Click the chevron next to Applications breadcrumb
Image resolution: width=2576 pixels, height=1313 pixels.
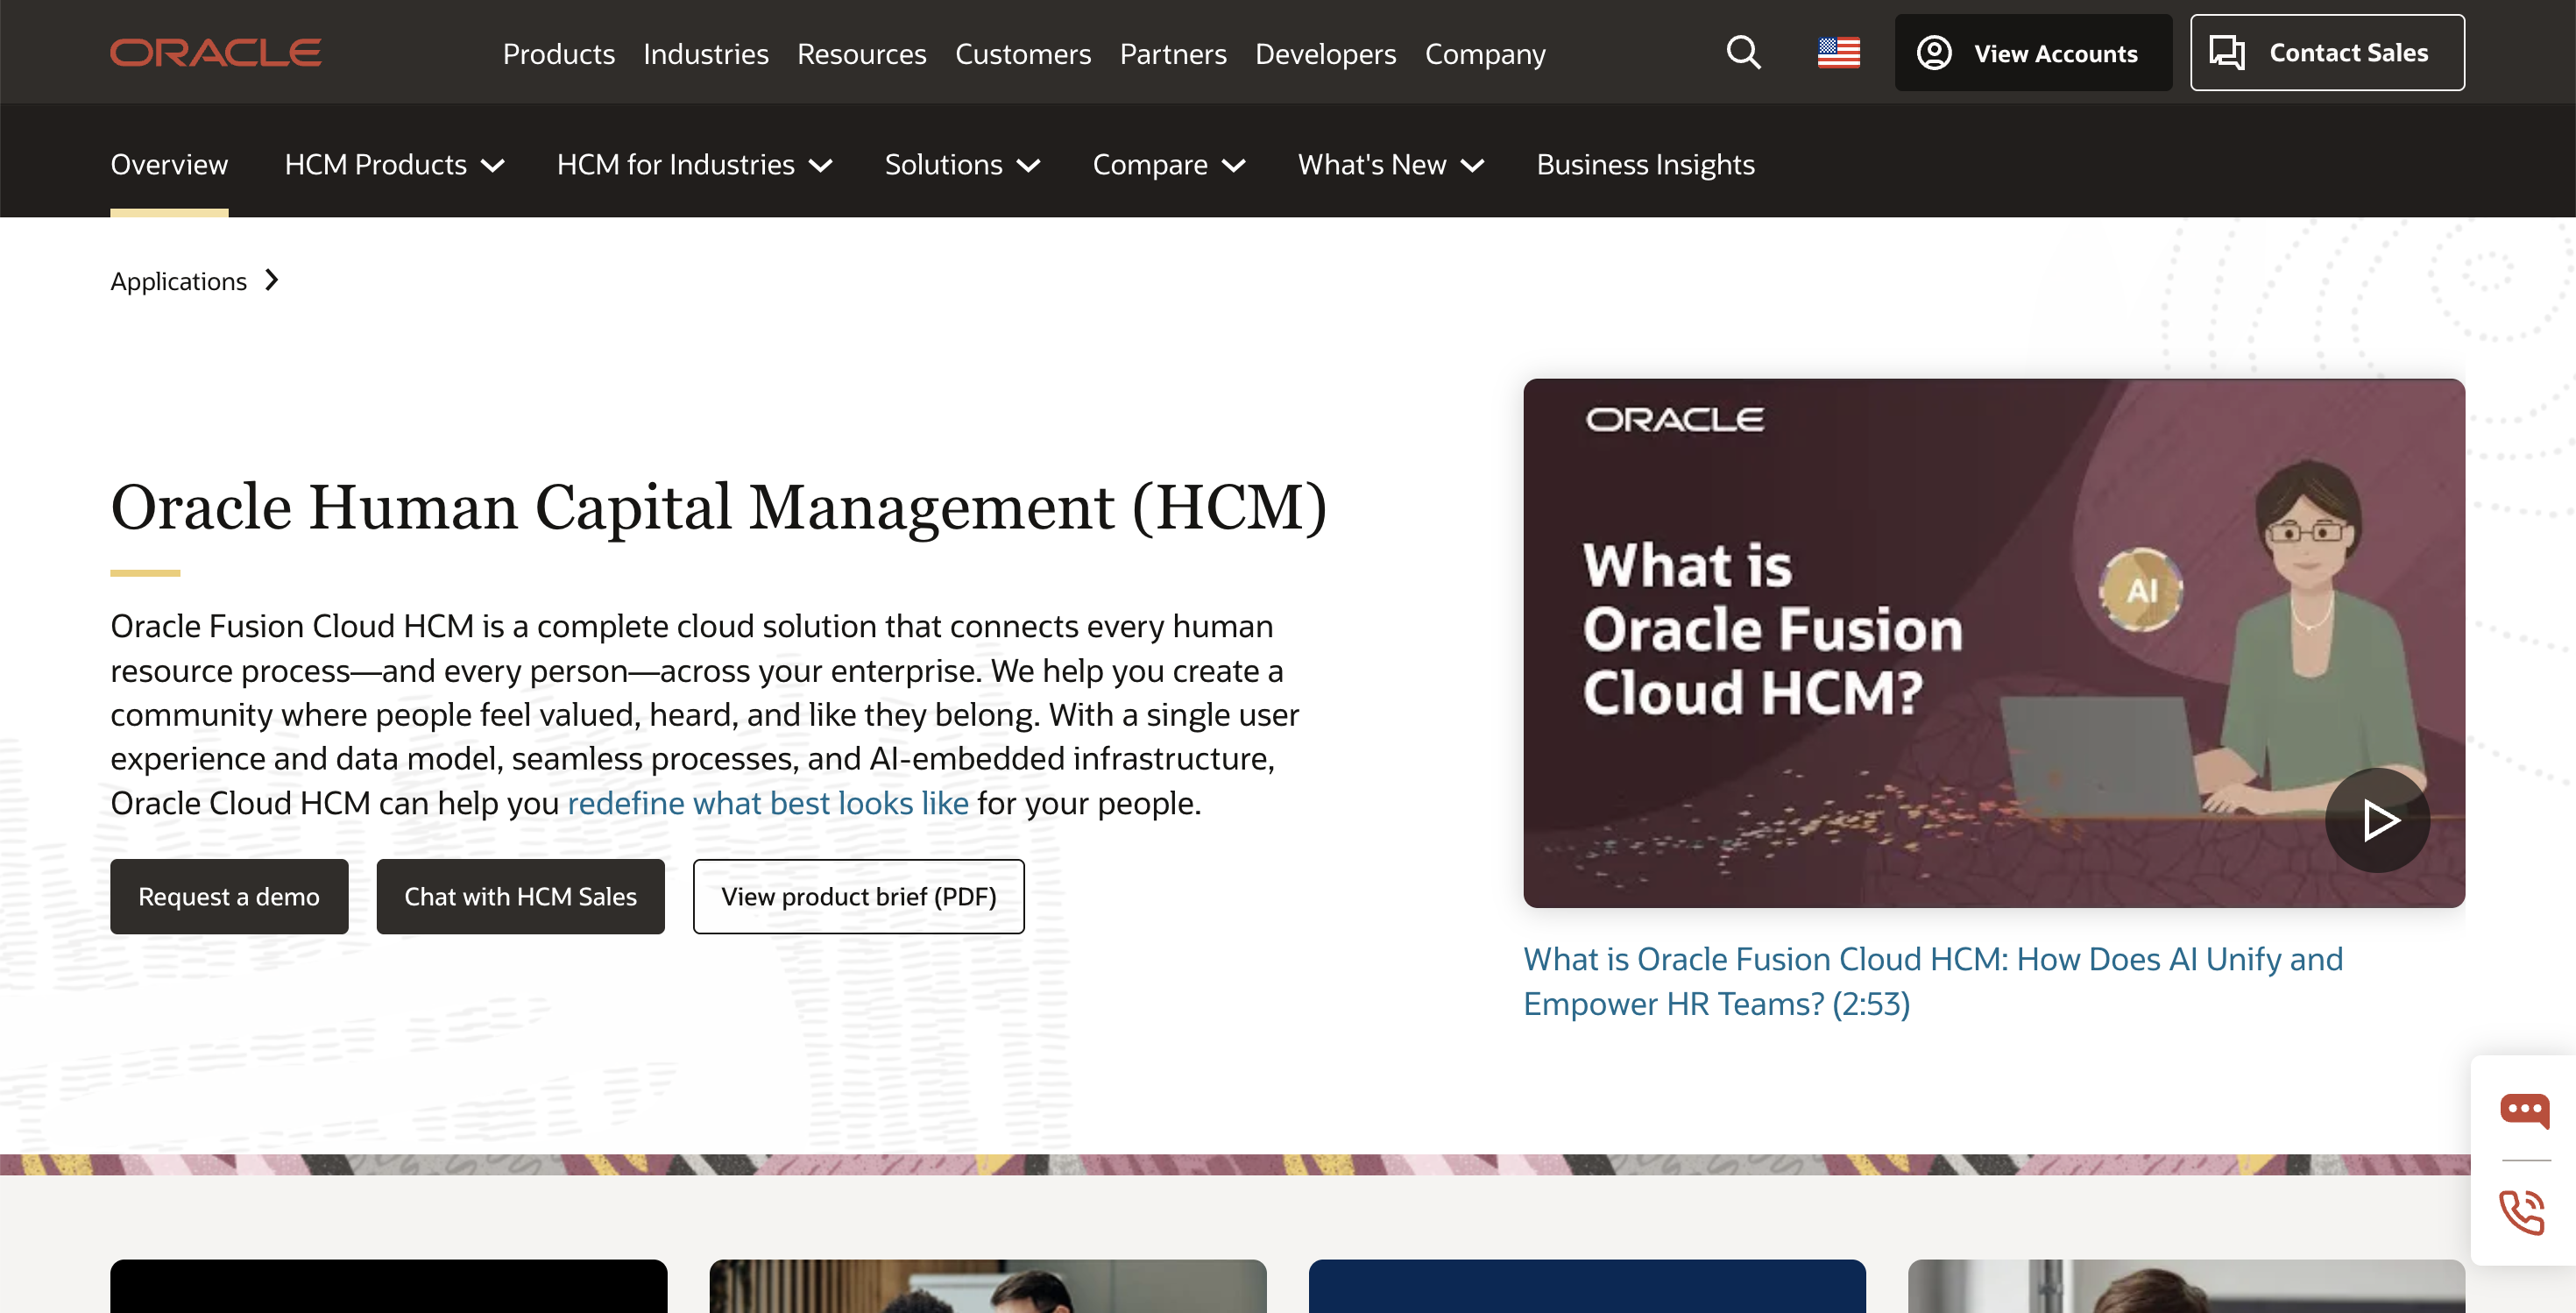tap(272, 280)
